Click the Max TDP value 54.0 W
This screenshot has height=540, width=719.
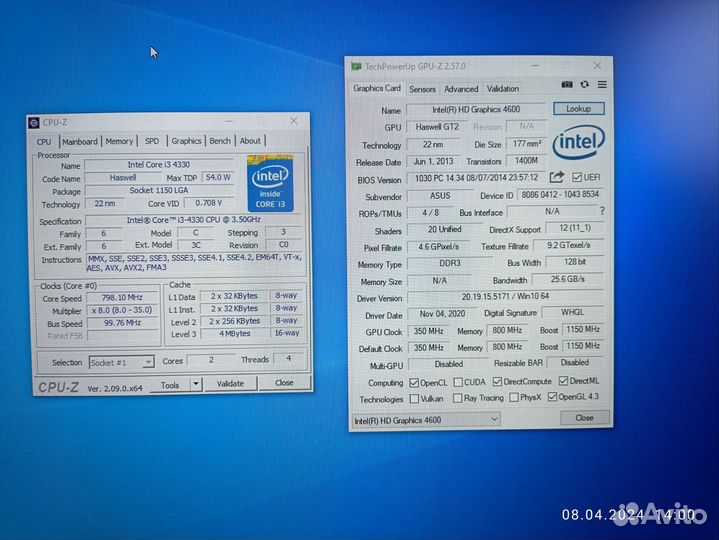pyautogui.click(x=218, y=177)
